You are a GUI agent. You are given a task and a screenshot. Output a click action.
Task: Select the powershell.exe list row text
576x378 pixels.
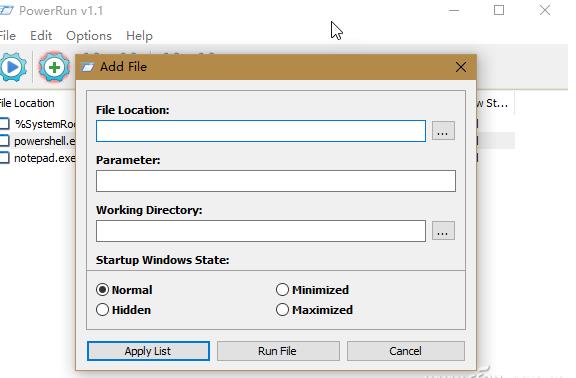click(44, 141)
